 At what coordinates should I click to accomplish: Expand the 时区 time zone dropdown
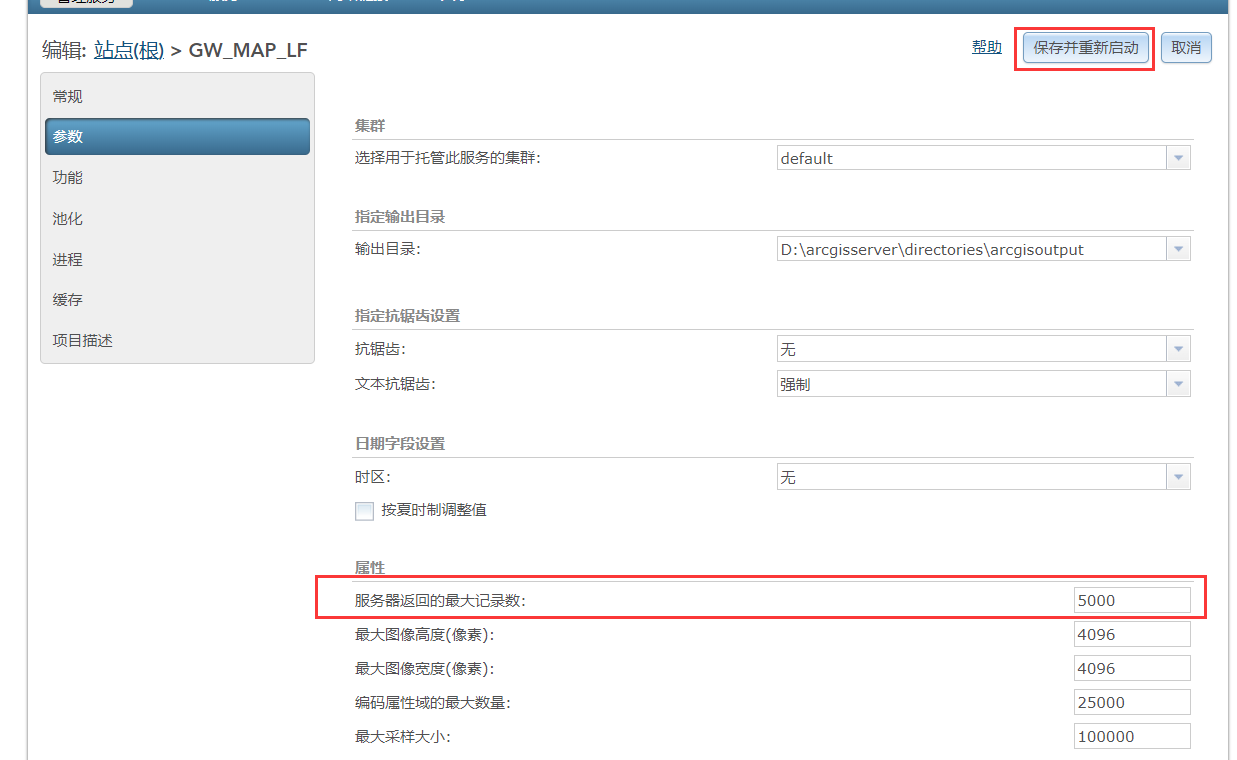[x=1178, y=477]
